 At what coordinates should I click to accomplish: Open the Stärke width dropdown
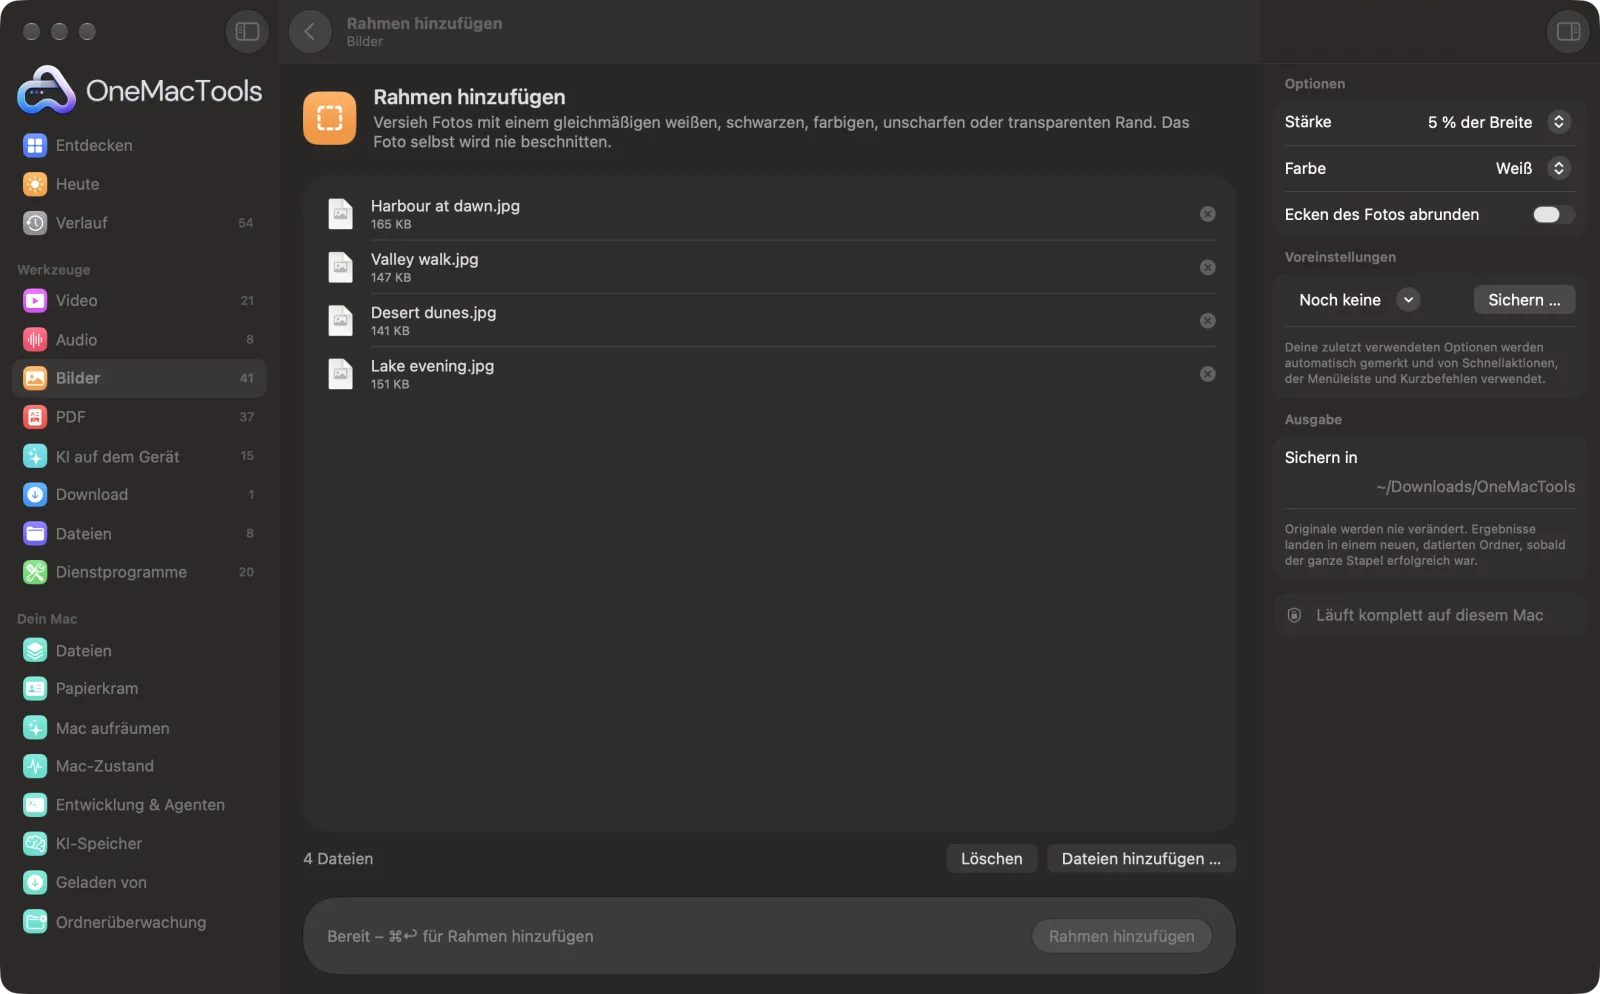tap(1499, 122)
